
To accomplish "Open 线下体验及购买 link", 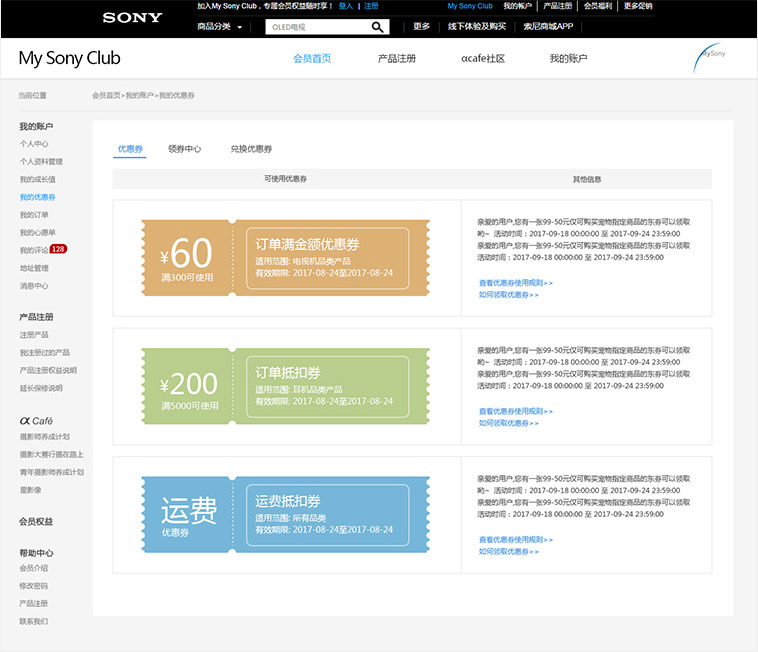I will (477, 27).
